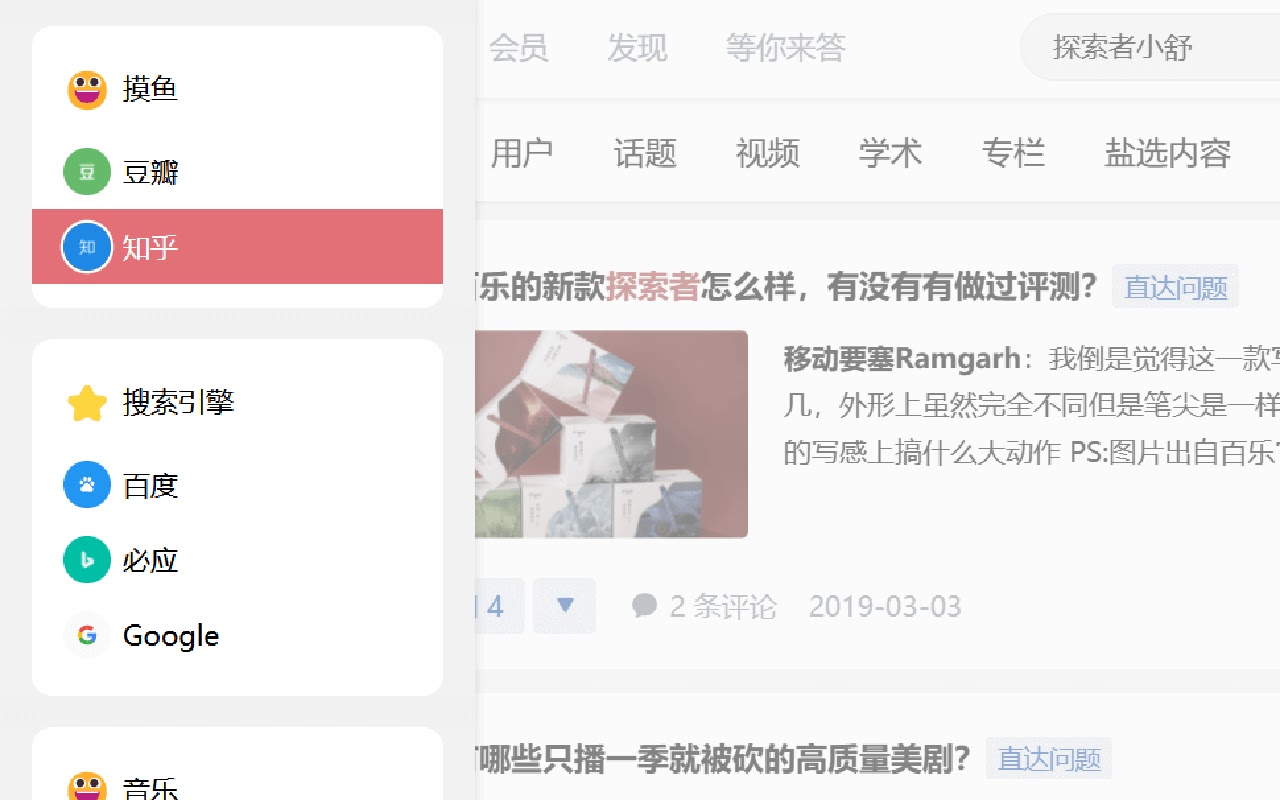Image resolution: width=1280 pixels, height=800 pixels.
Task: Click 直达问题 link beside 美剧 question
Action: [1049, 759]
